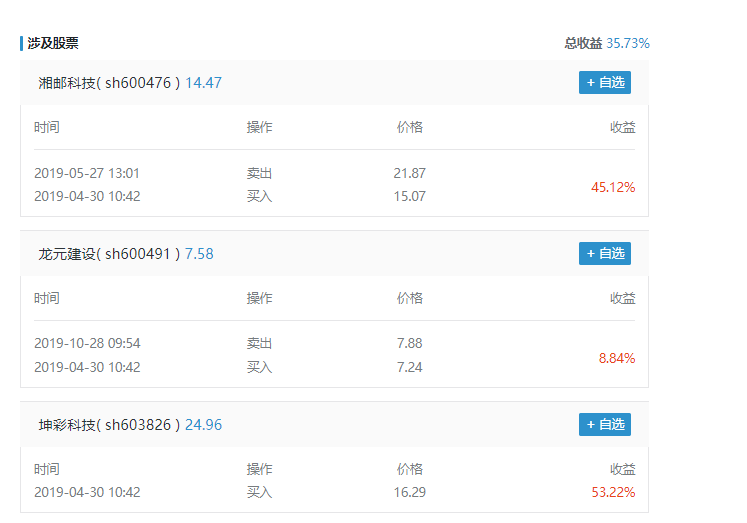Click the 14.47 current price of 湘邮科技
This screenshot has width=747, height=523.
[203, 83]
